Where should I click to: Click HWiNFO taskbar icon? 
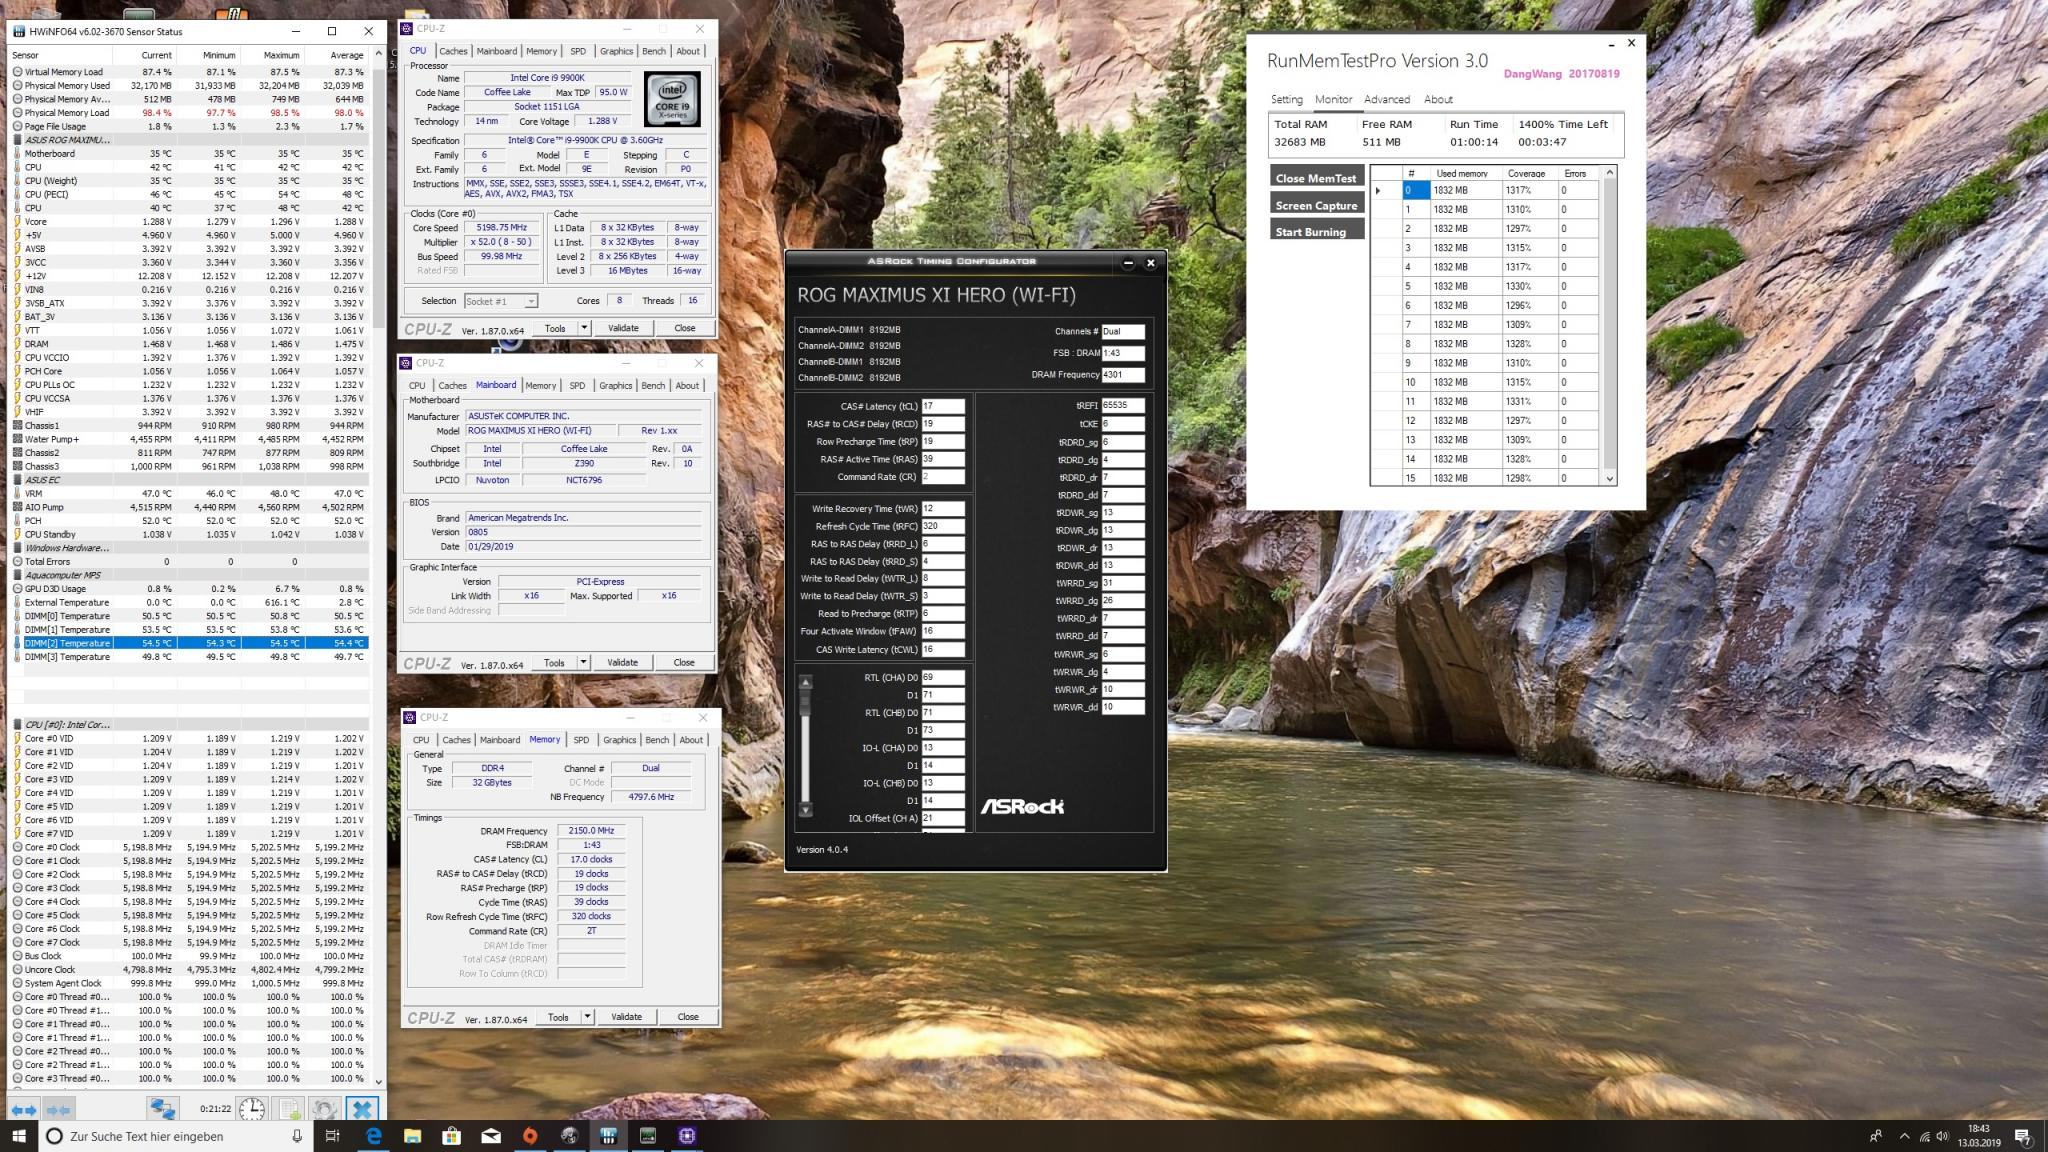coord(608,1136)
